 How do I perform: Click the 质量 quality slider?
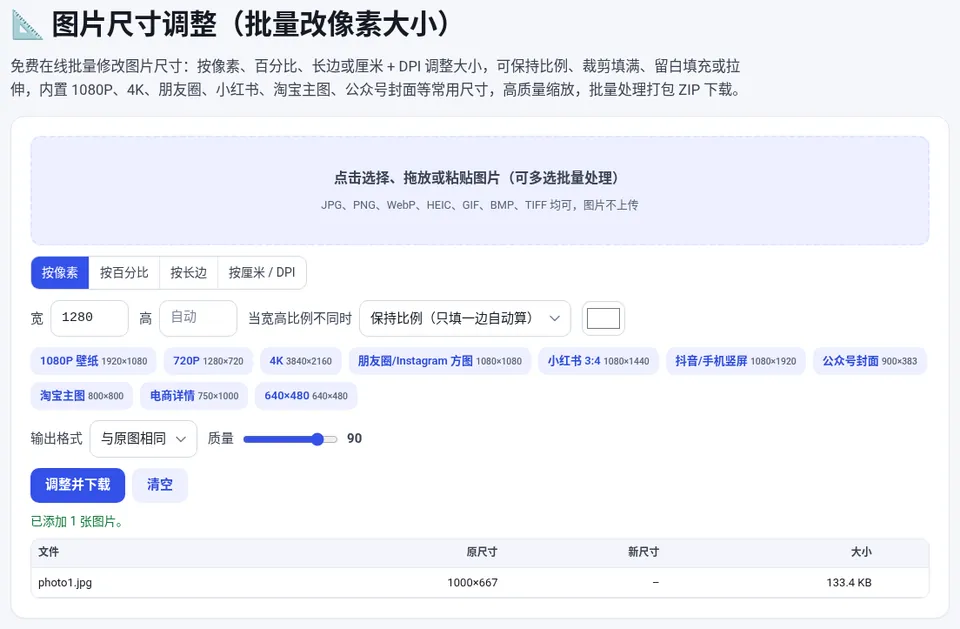click(290, 439)
